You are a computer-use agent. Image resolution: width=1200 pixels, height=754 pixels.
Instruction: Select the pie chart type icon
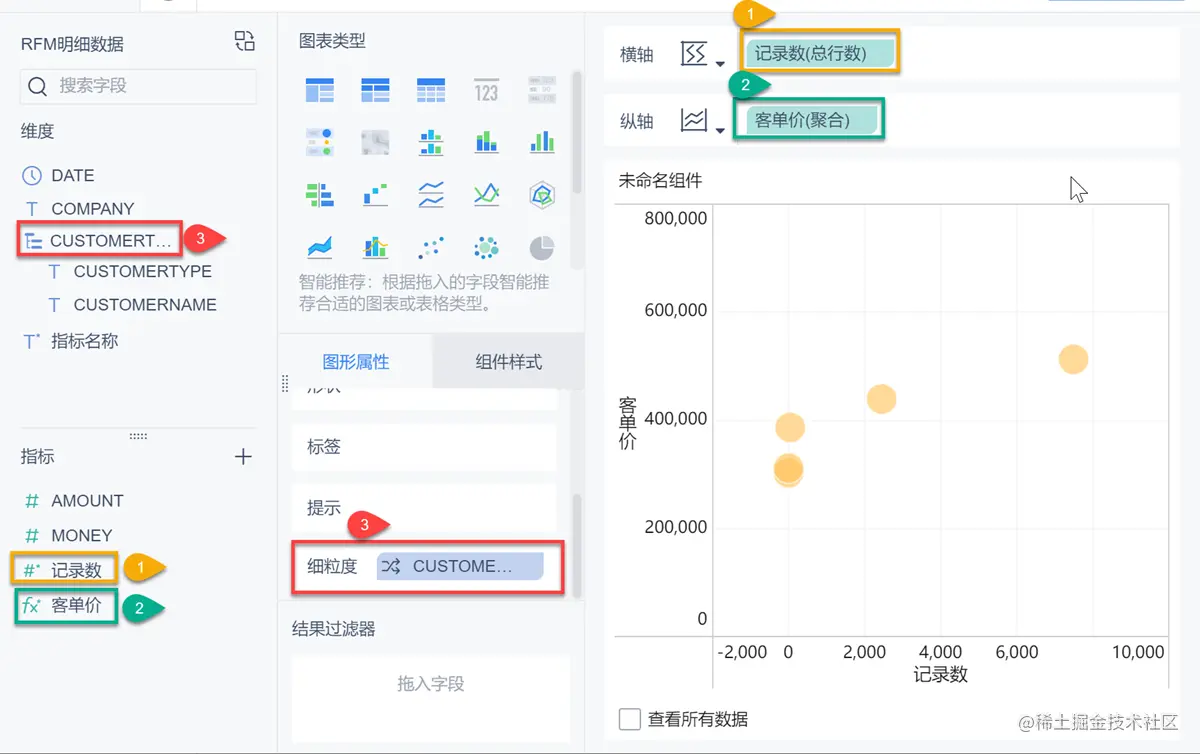click(x=541, y=247)
